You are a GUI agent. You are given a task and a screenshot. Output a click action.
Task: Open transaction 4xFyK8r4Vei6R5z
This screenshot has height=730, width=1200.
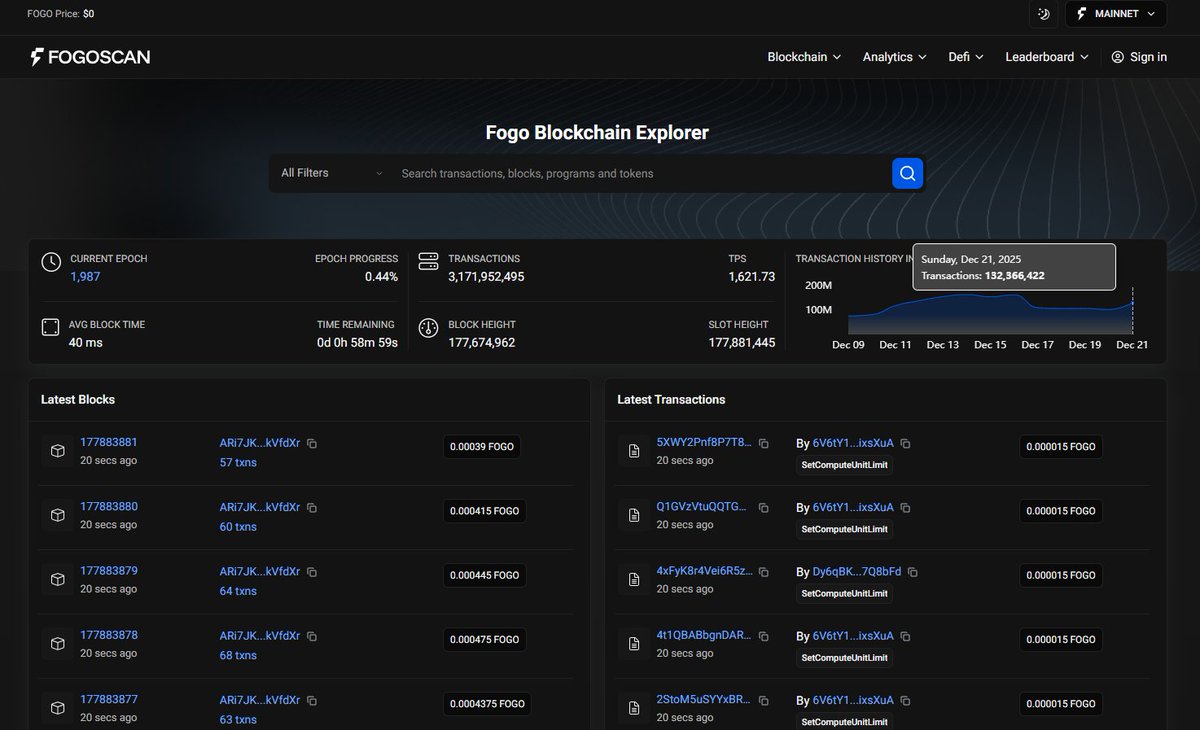pos(704,570)
